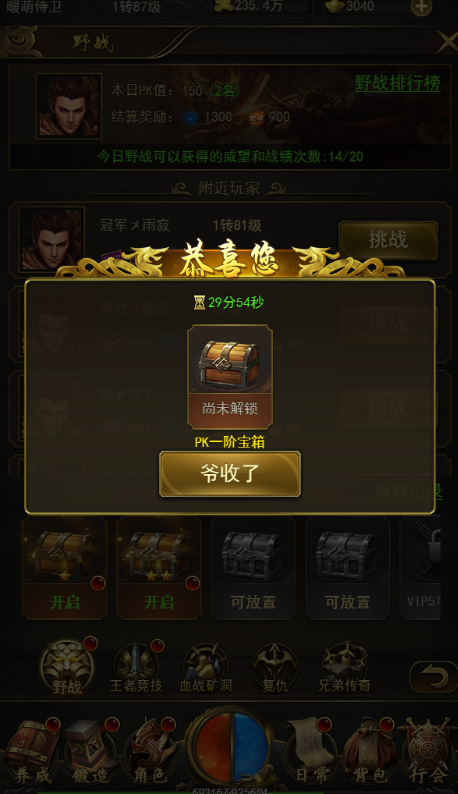Open the 兄弟传奇 icon
458x794 pixels.
(x=345, y=667)
